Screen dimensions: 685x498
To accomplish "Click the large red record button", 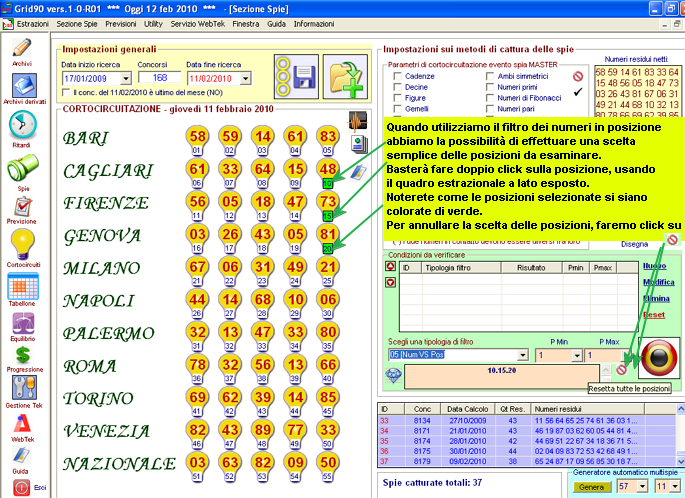I will [x=659, y=358].
